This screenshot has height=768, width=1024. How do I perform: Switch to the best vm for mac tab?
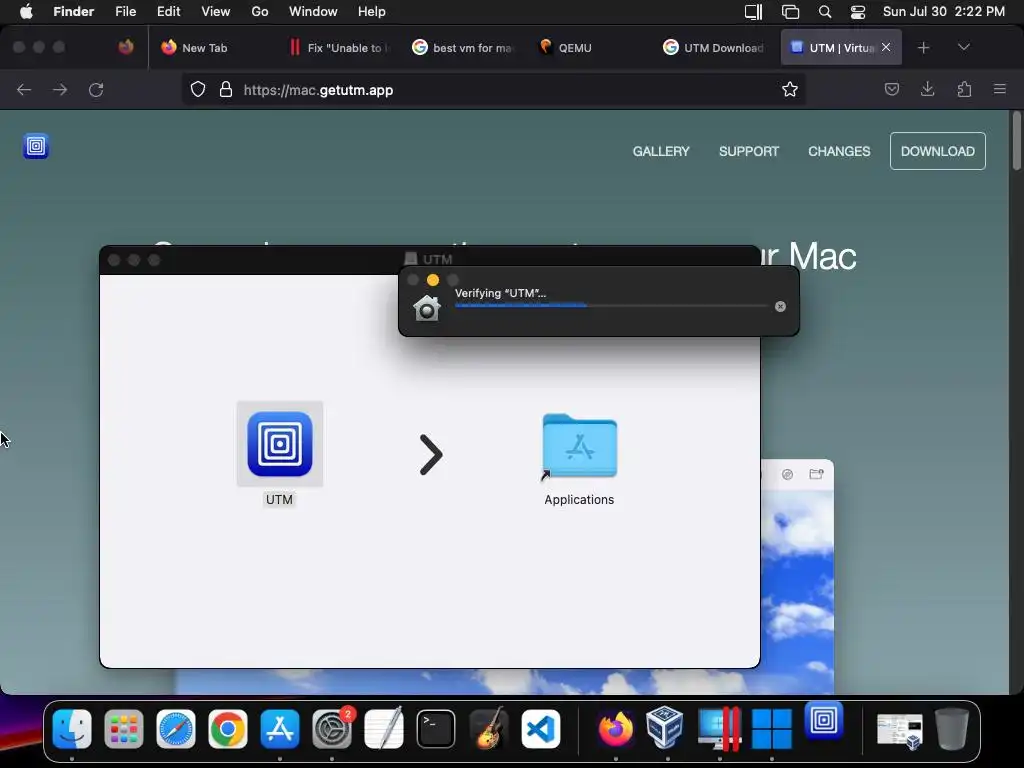[462, 48]
